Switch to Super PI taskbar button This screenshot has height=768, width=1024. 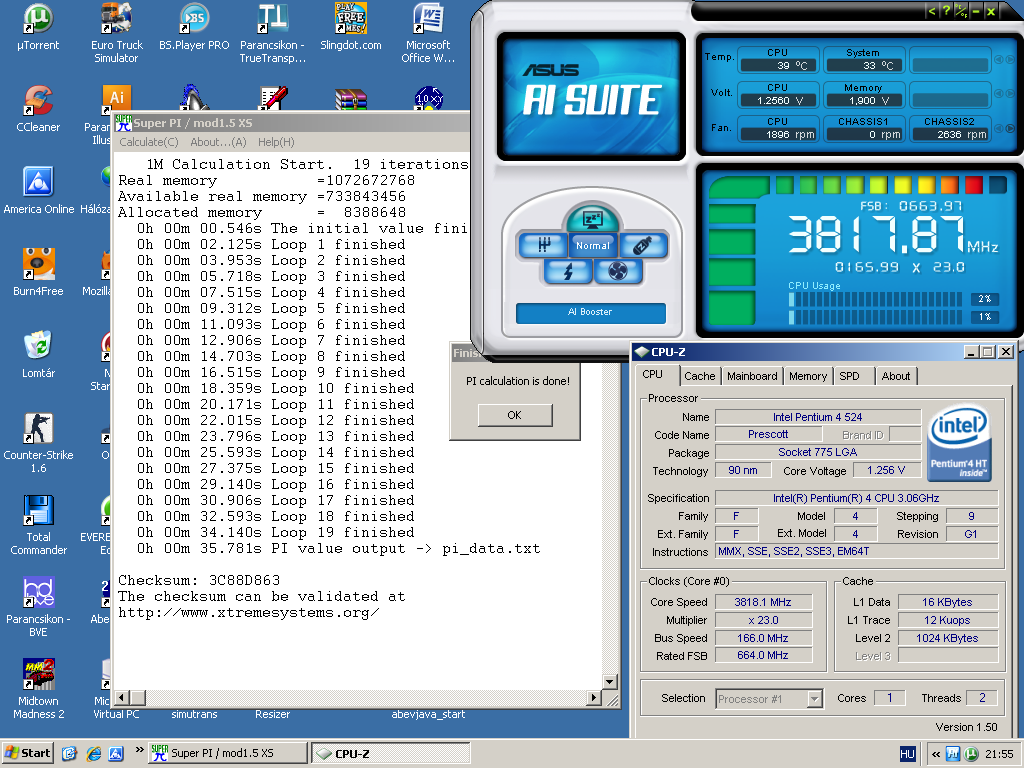(x=227, y=753)
